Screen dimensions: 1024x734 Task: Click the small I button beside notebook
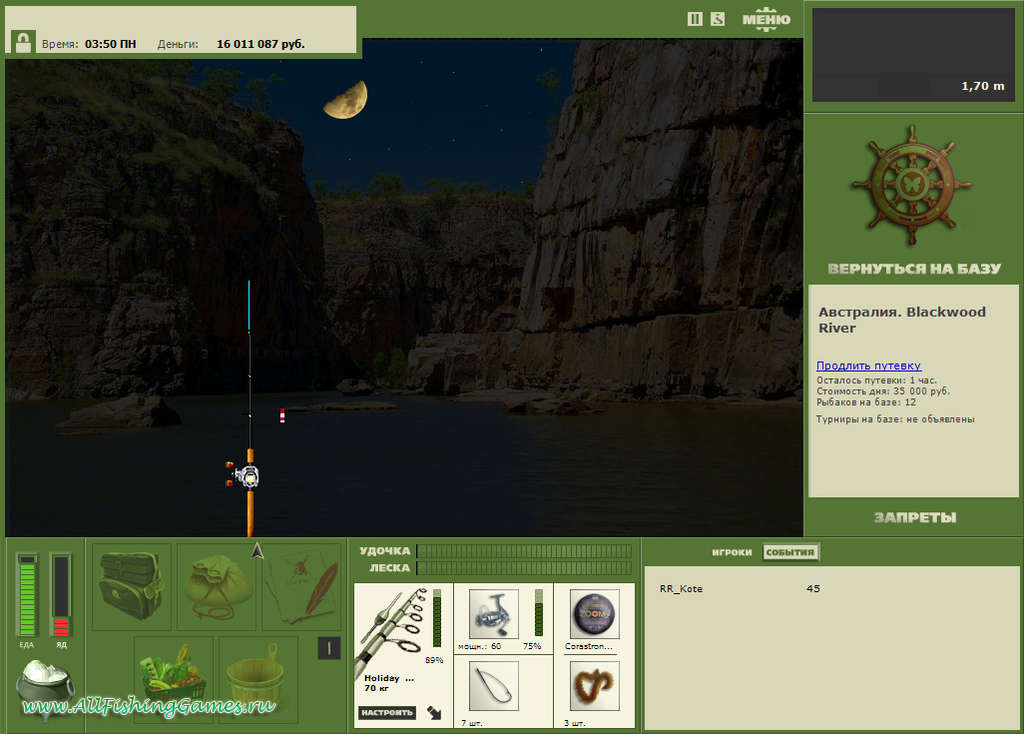(x=329, y=648)
